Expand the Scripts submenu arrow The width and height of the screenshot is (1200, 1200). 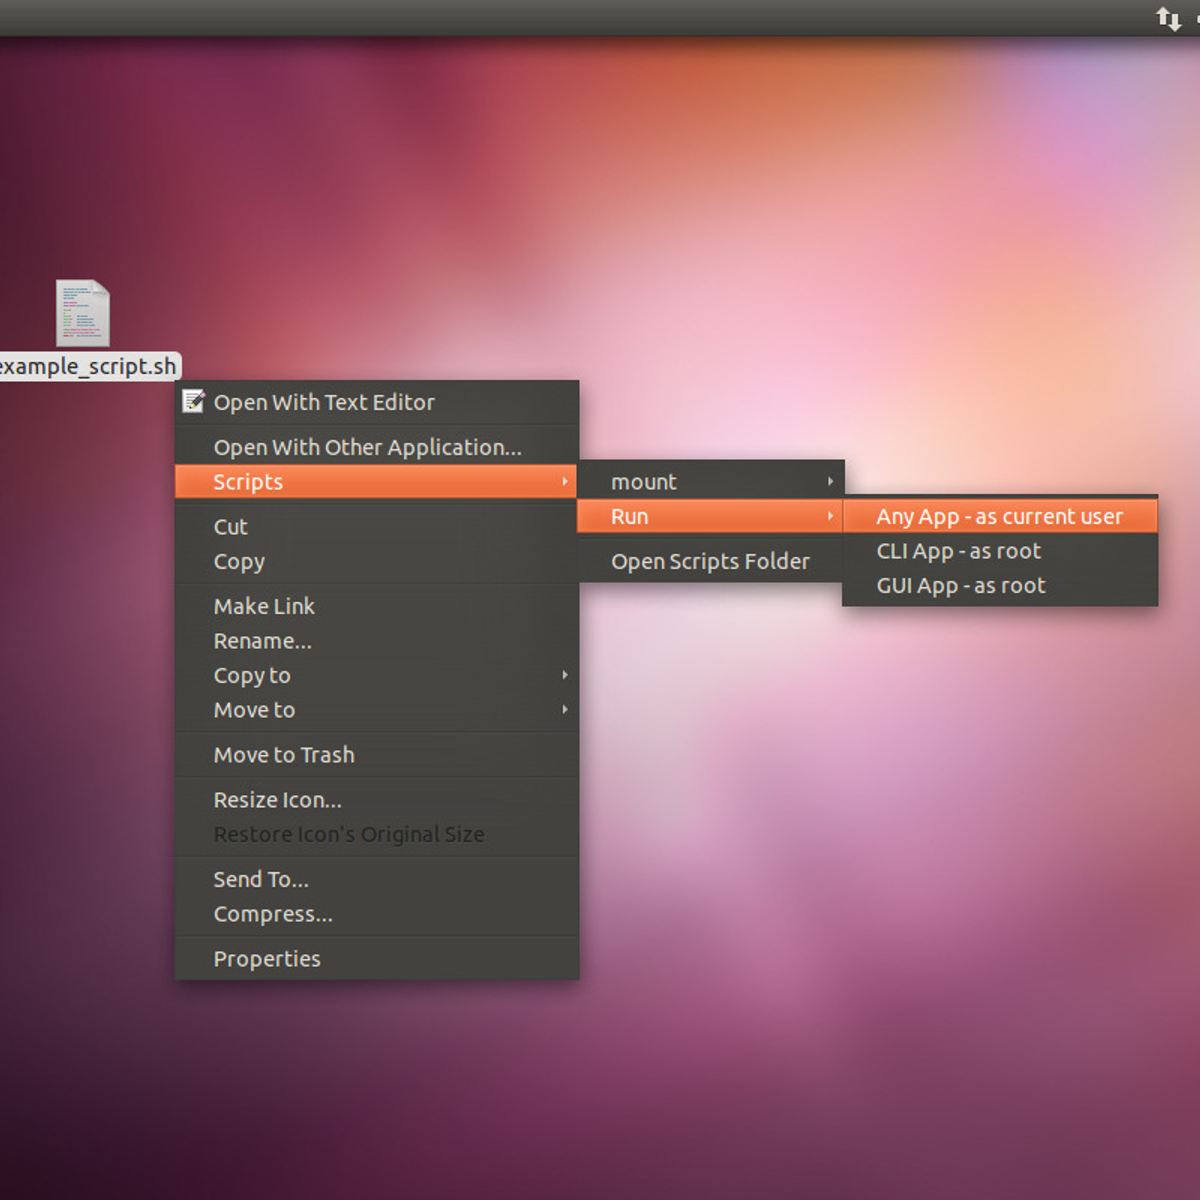(x=565, y=482)
